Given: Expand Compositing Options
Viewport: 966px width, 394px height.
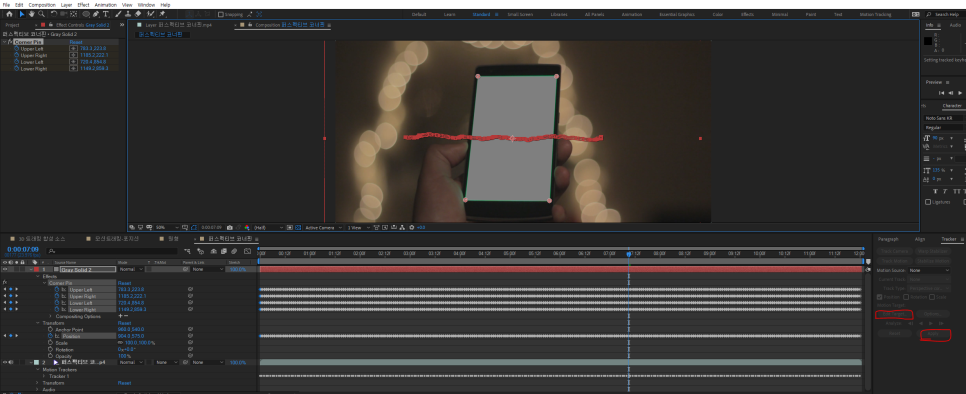Looking at the screenshot, I should 51,316.
